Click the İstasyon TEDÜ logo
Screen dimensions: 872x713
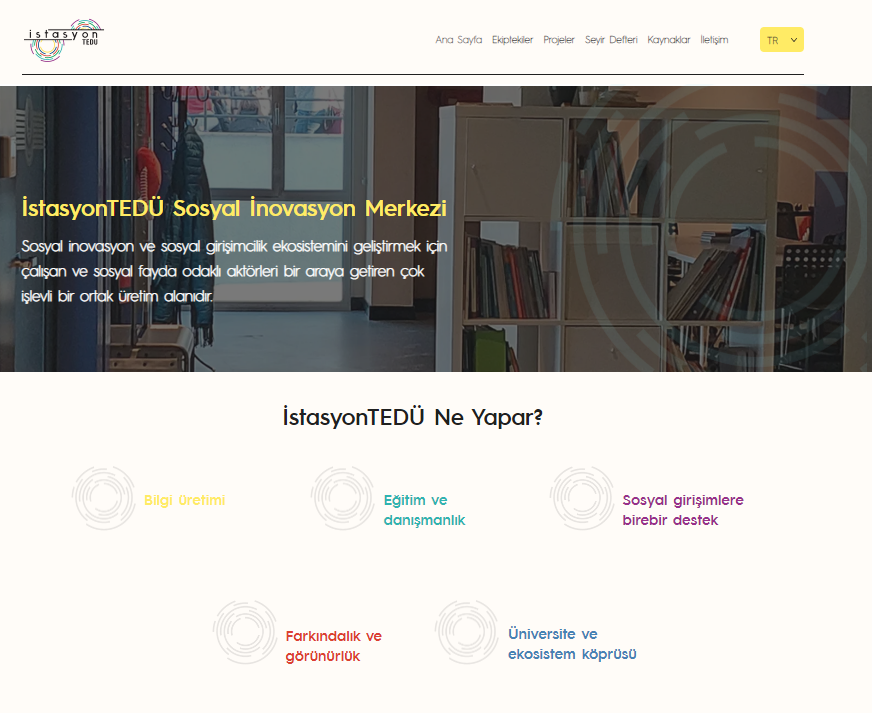pyautogui.click(x=64, y=40)
